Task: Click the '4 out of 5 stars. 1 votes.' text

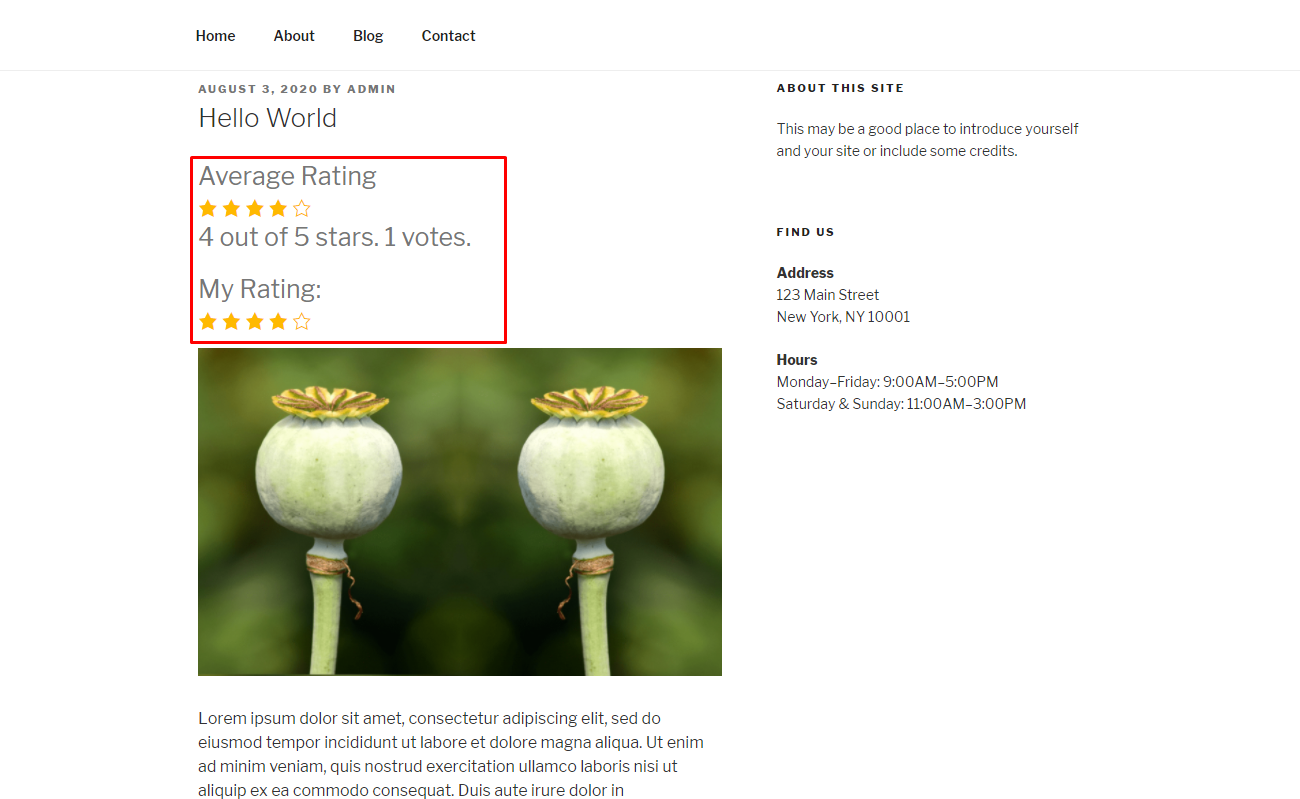Action: [335, 237]
